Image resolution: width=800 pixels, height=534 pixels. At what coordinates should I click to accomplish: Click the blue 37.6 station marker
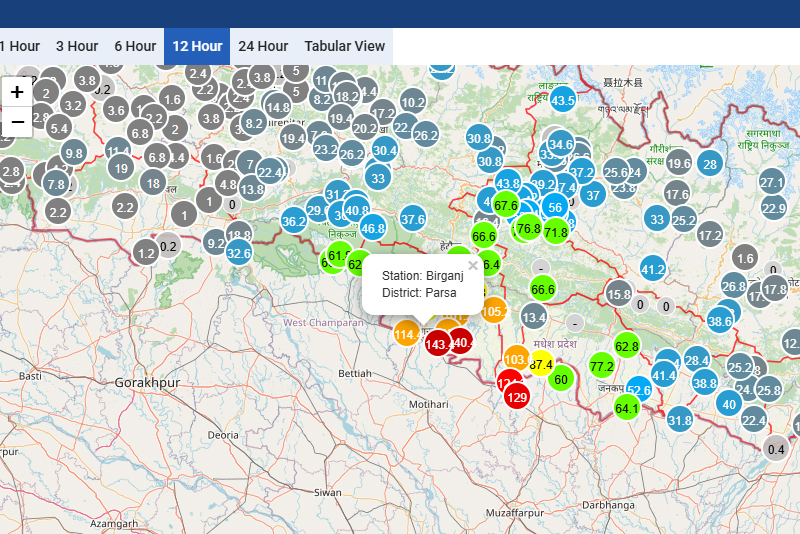click(413, 218)
